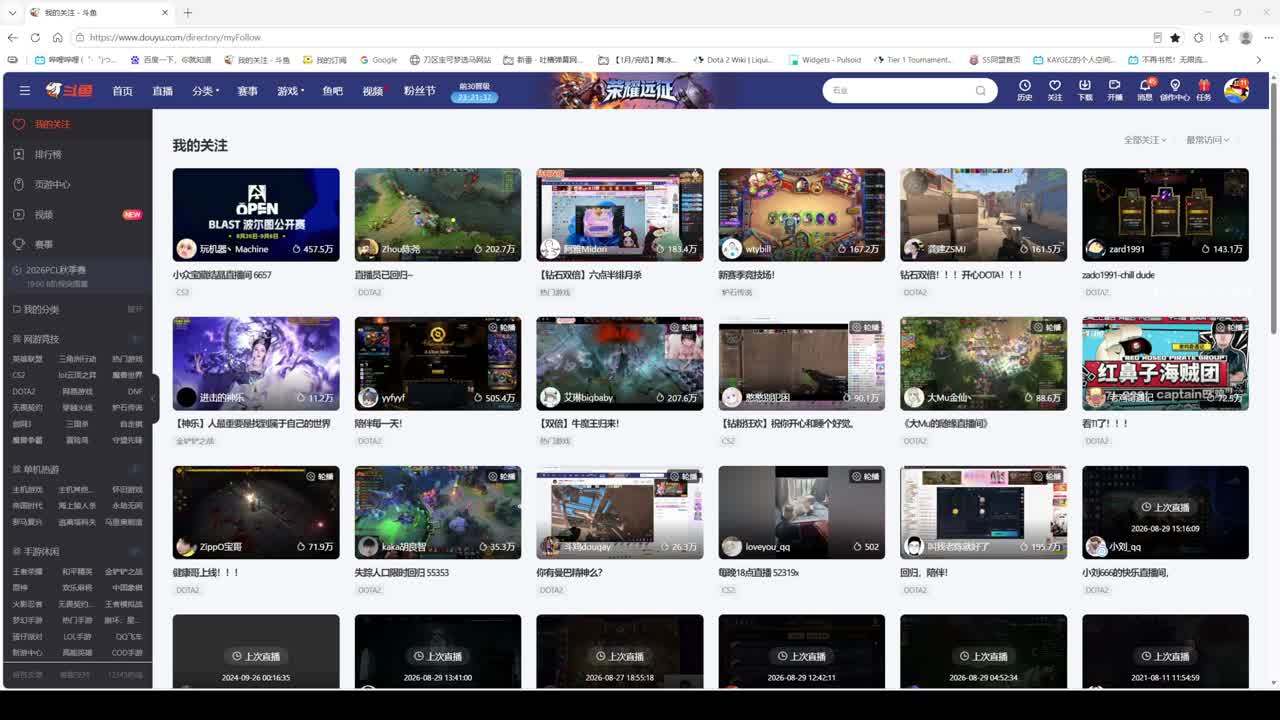Image resolution: width=1280 pixels, height=720 pixels.
Task: Click the 下载 download icon
Action: 1085,90
